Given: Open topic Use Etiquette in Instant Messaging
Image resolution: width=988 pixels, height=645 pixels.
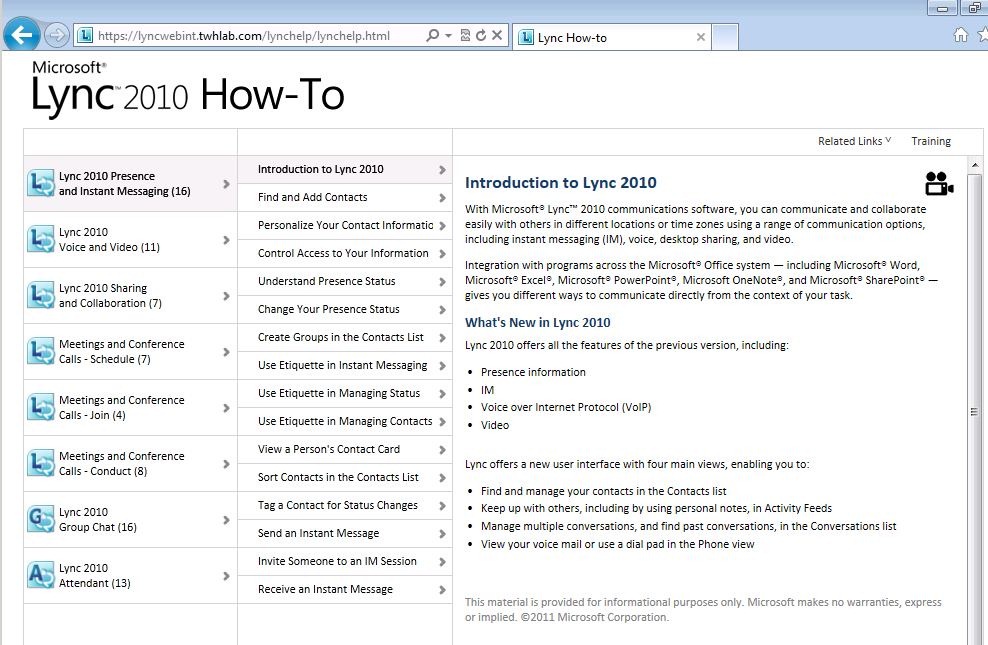Looking at the screenshot, I should pos(345,365).
